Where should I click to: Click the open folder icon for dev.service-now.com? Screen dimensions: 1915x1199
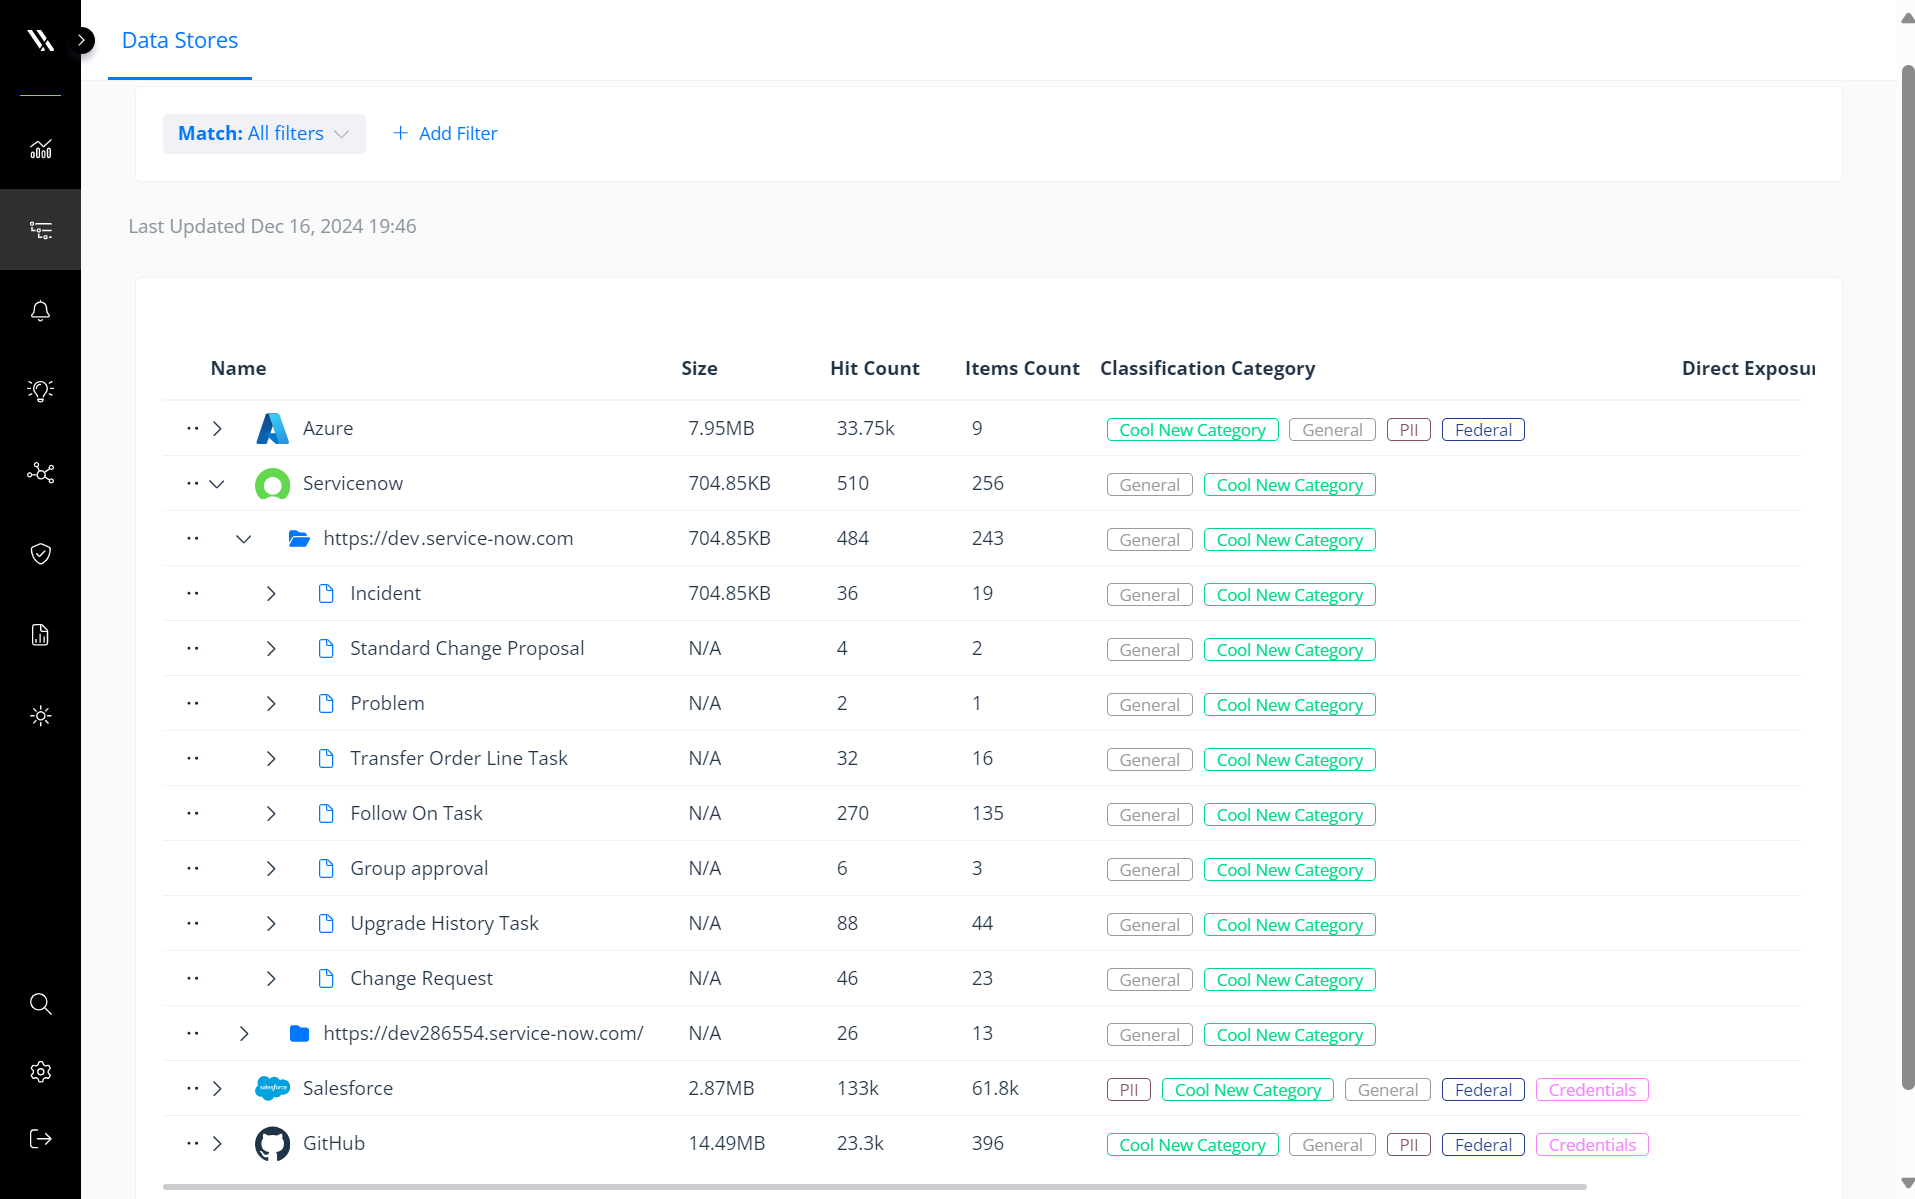pyautogui.click(x=299, y=539)
